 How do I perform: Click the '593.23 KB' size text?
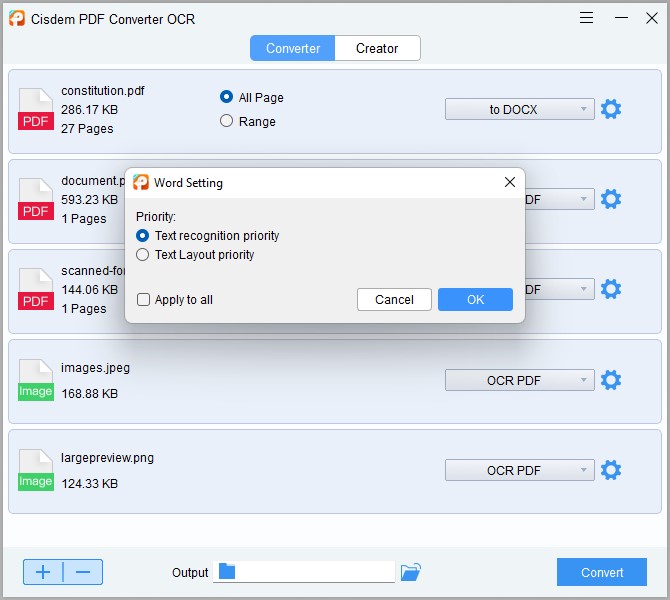point(89,200)
